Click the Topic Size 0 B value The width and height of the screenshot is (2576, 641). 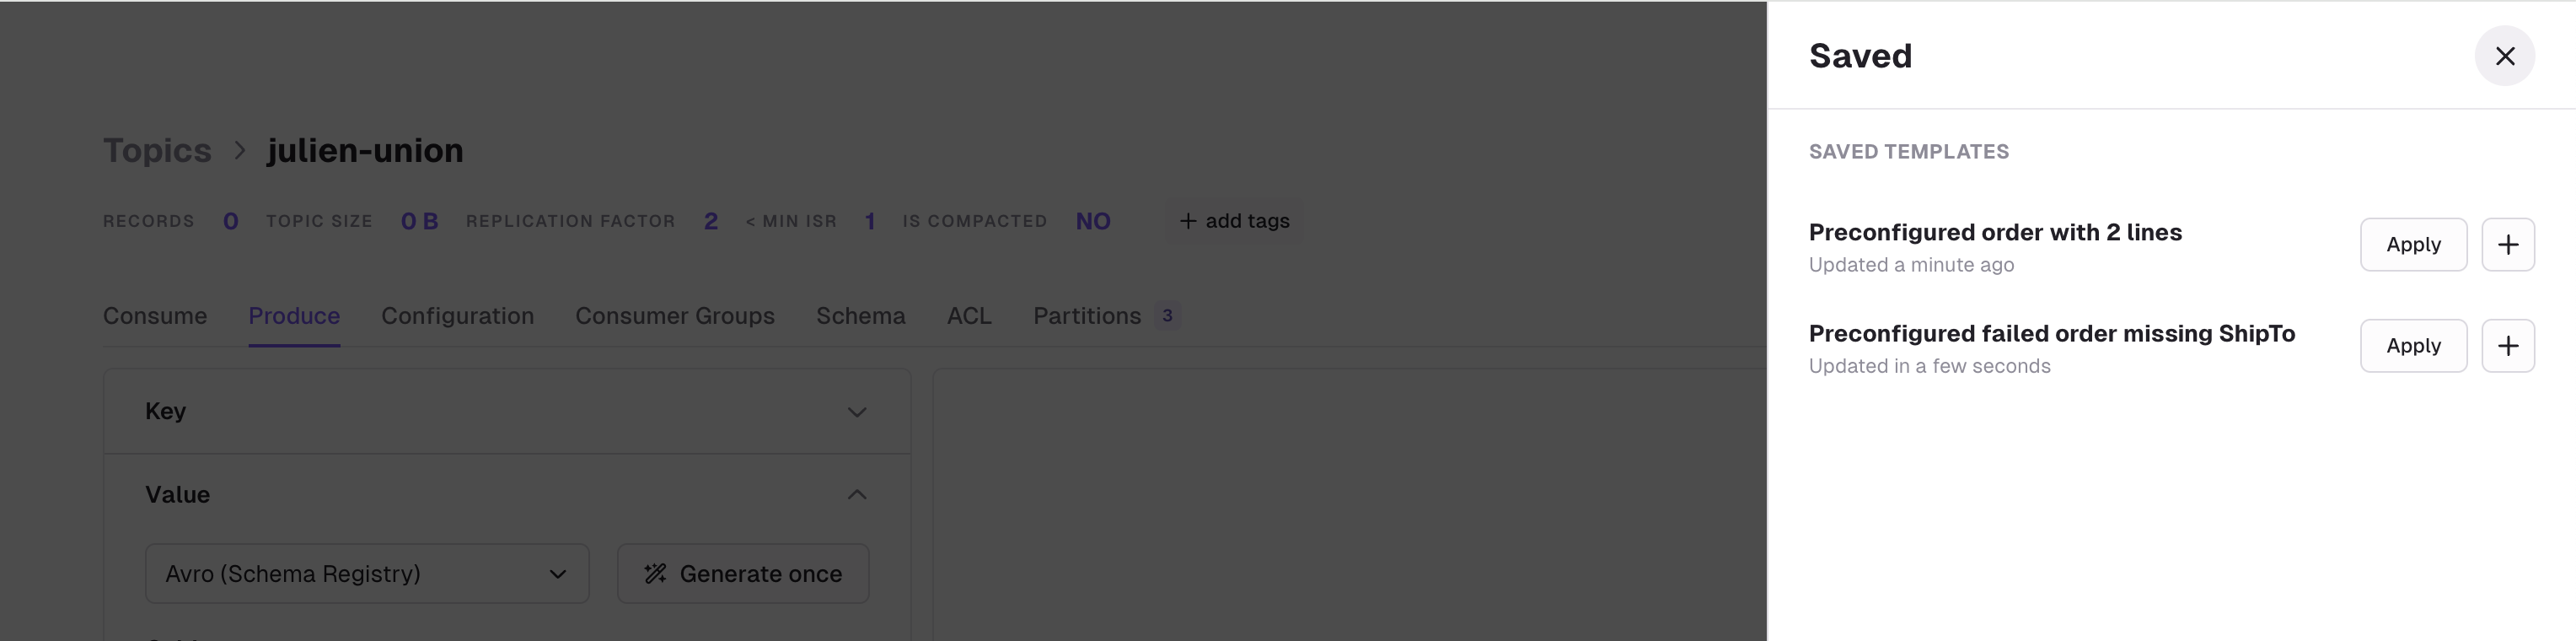tap(420, 221)
